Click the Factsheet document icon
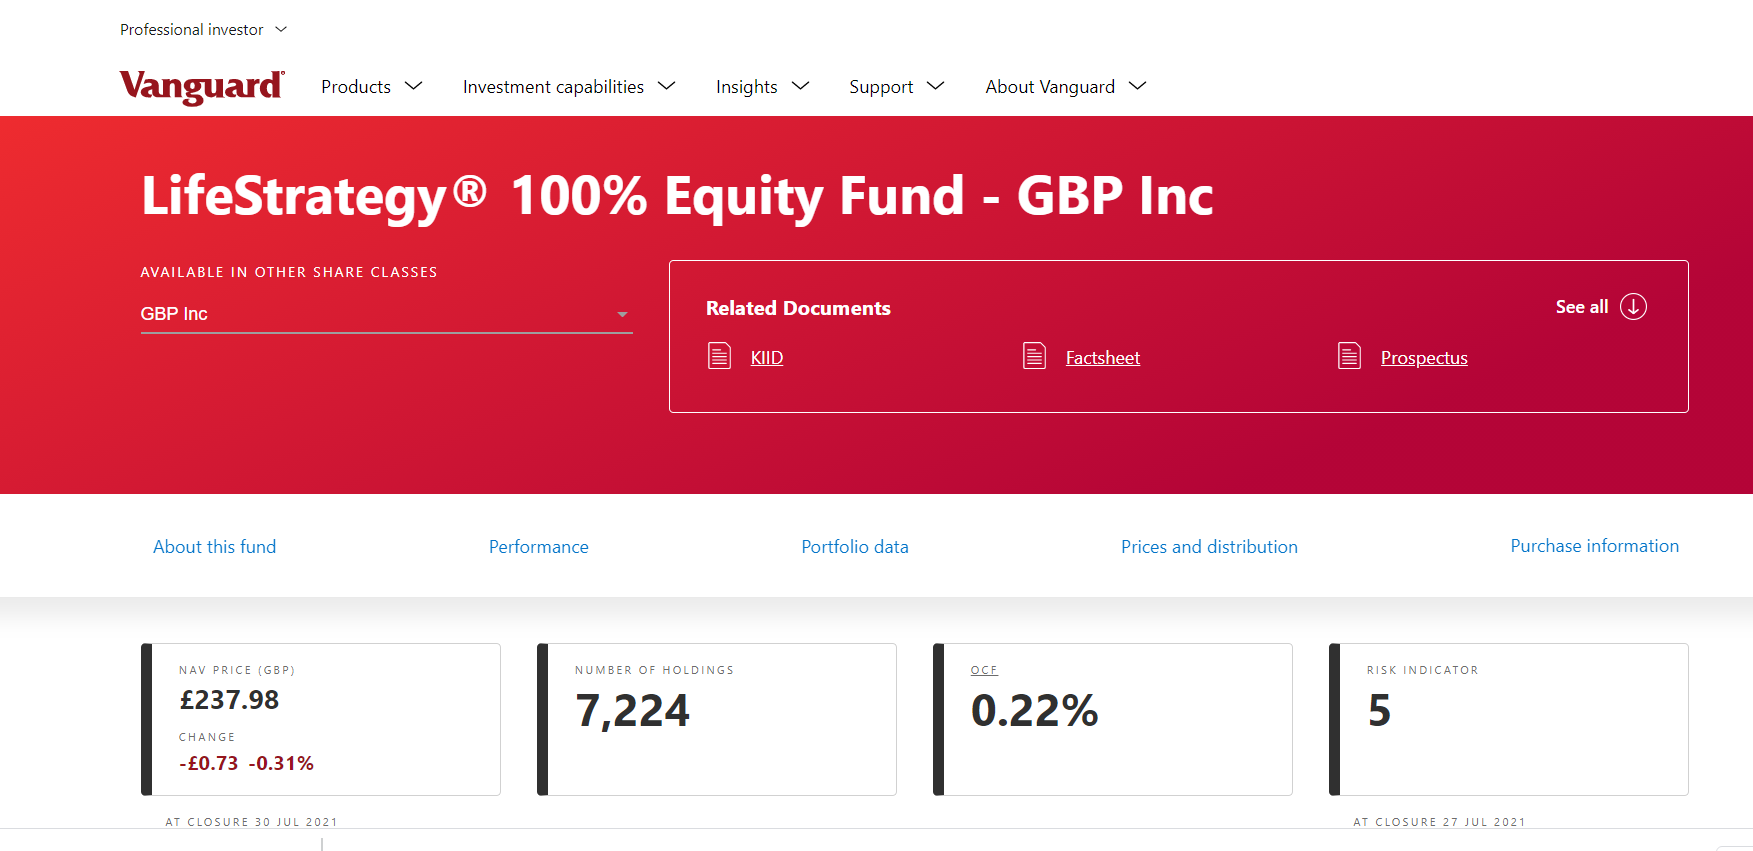This screenshot has height=851, width=1753. click(1034, 356)
